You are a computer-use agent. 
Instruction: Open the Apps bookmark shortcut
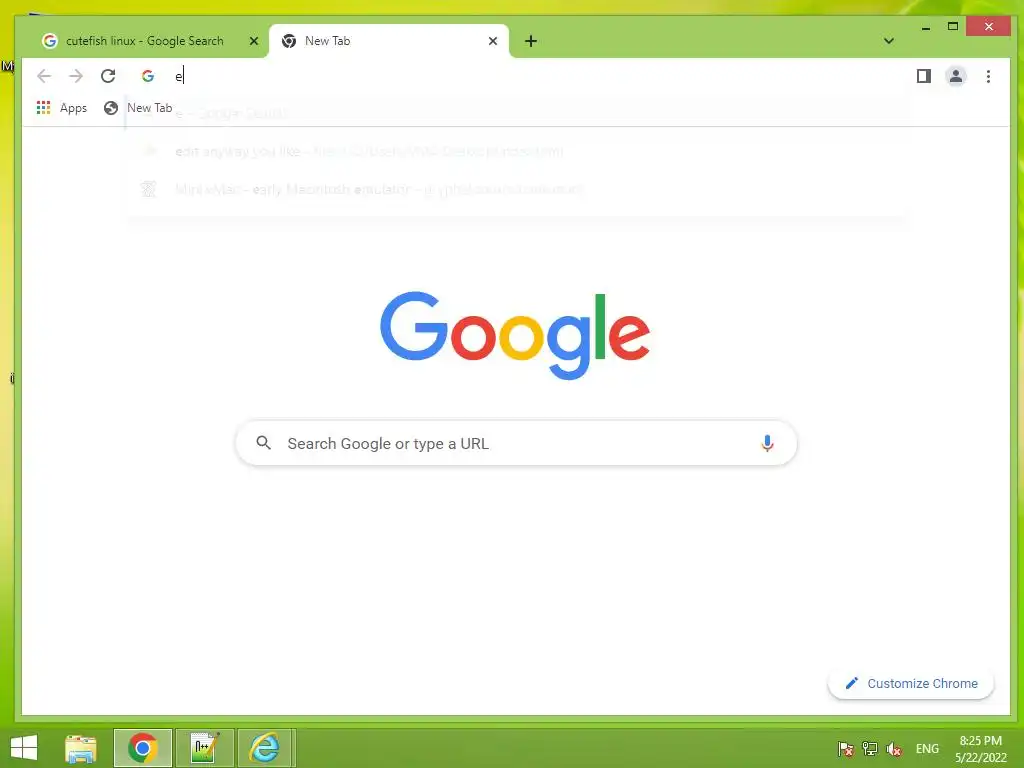tap(62, 108)
